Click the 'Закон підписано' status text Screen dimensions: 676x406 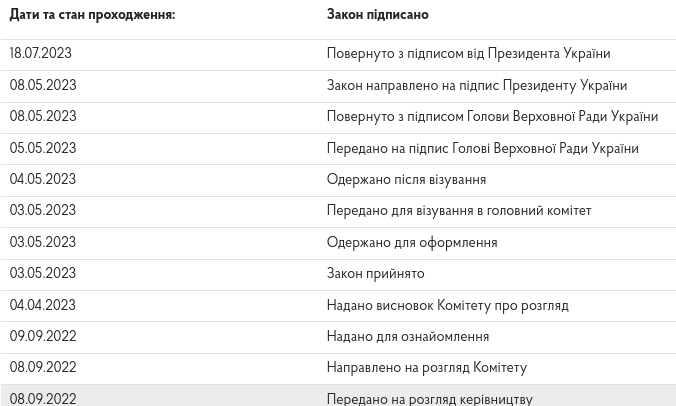click(377, 15)
